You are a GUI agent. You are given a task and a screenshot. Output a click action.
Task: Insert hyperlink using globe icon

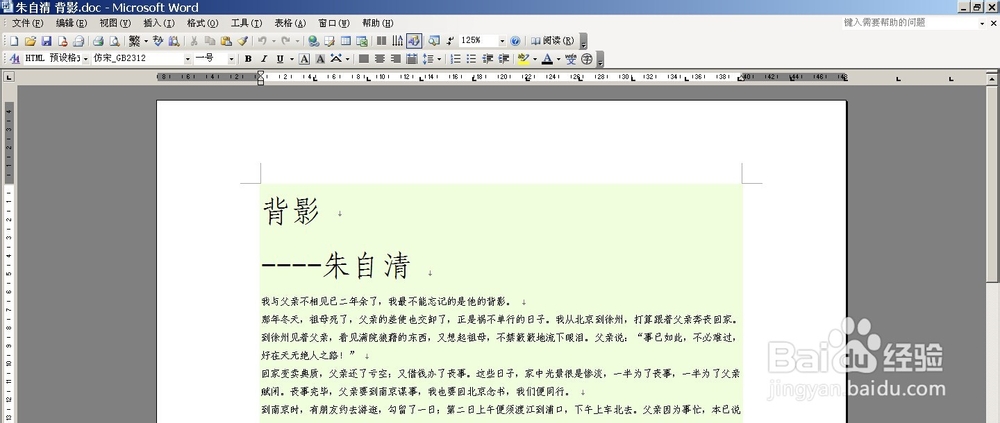[x=313, y=41]
